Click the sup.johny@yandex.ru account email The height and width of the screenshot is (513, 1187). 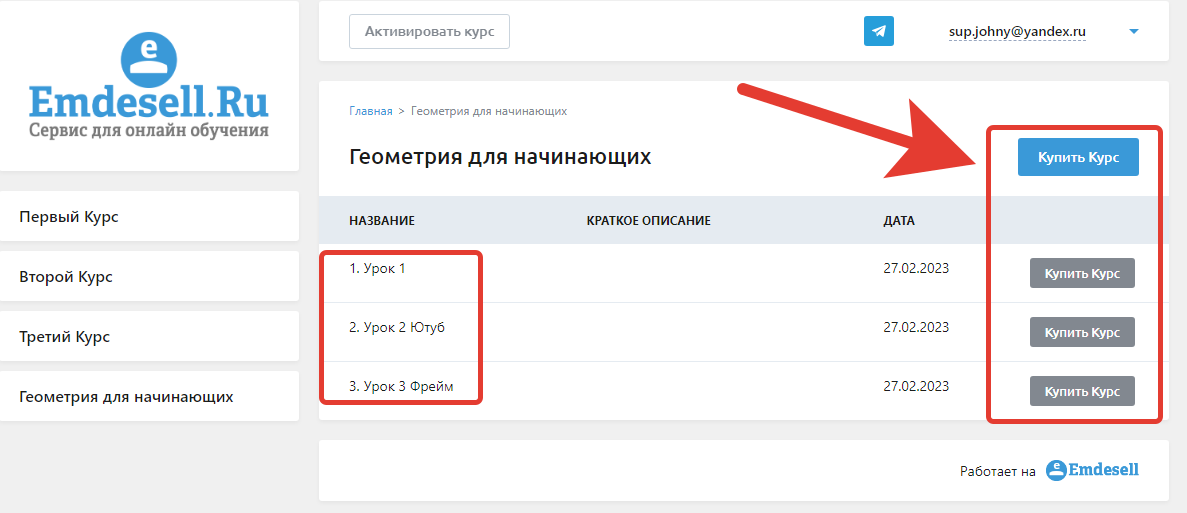pyautogui.click(x=1017, y=32)
